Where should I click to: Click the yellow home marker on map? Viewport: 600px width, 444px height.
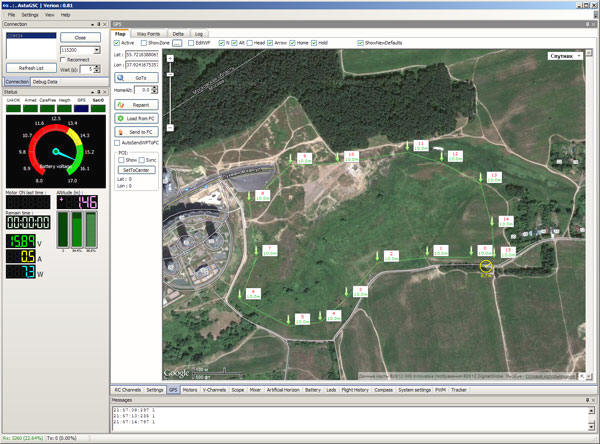coord(486,267)
